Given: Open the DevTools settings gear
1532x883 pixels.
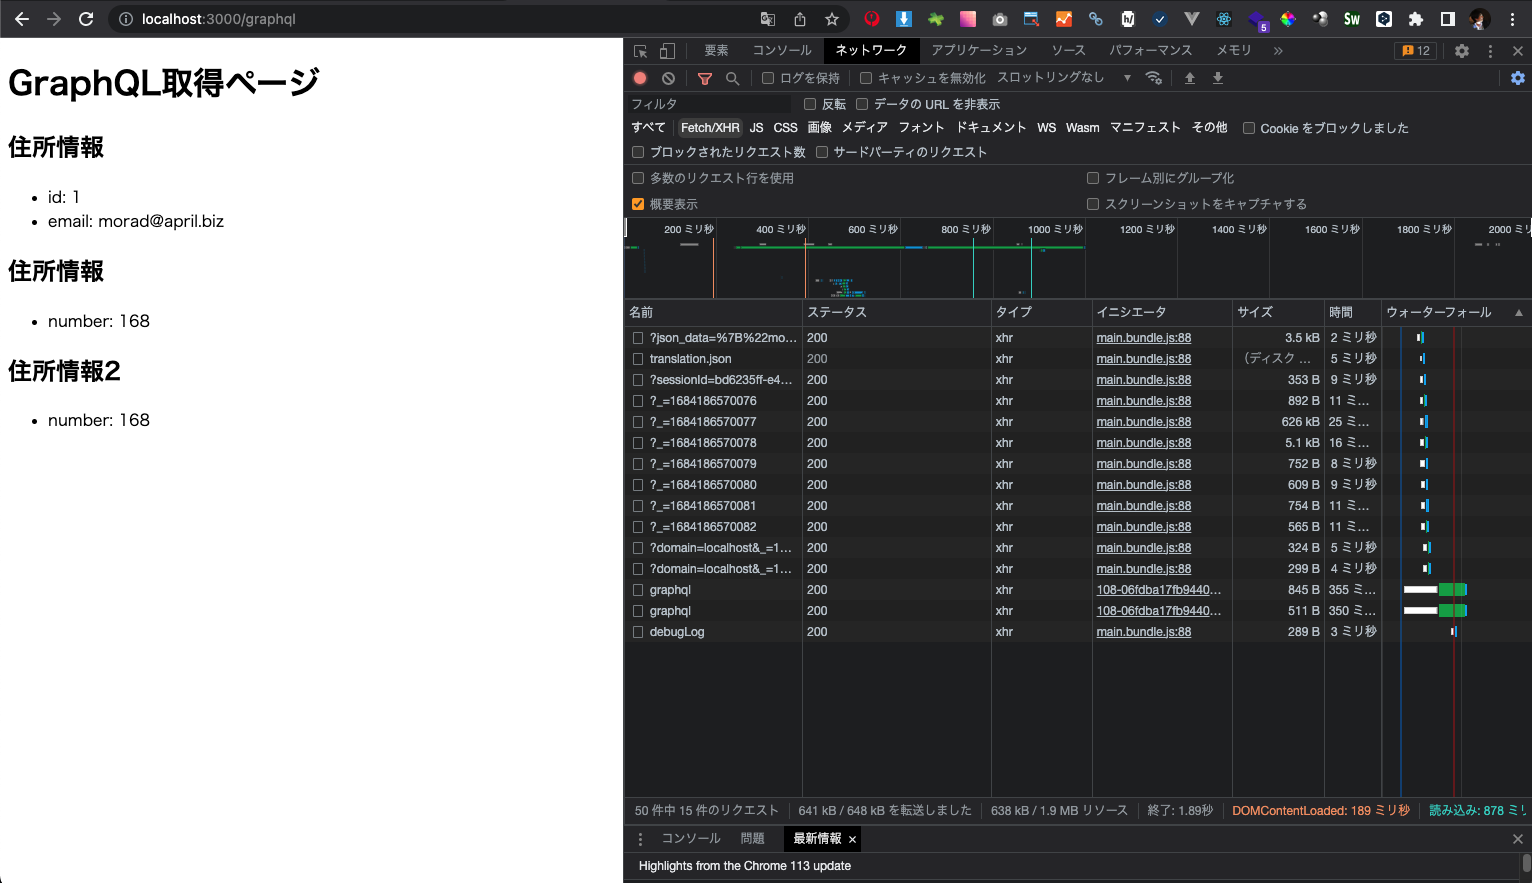Looking at the screenshot, I should coord(1461,50).
